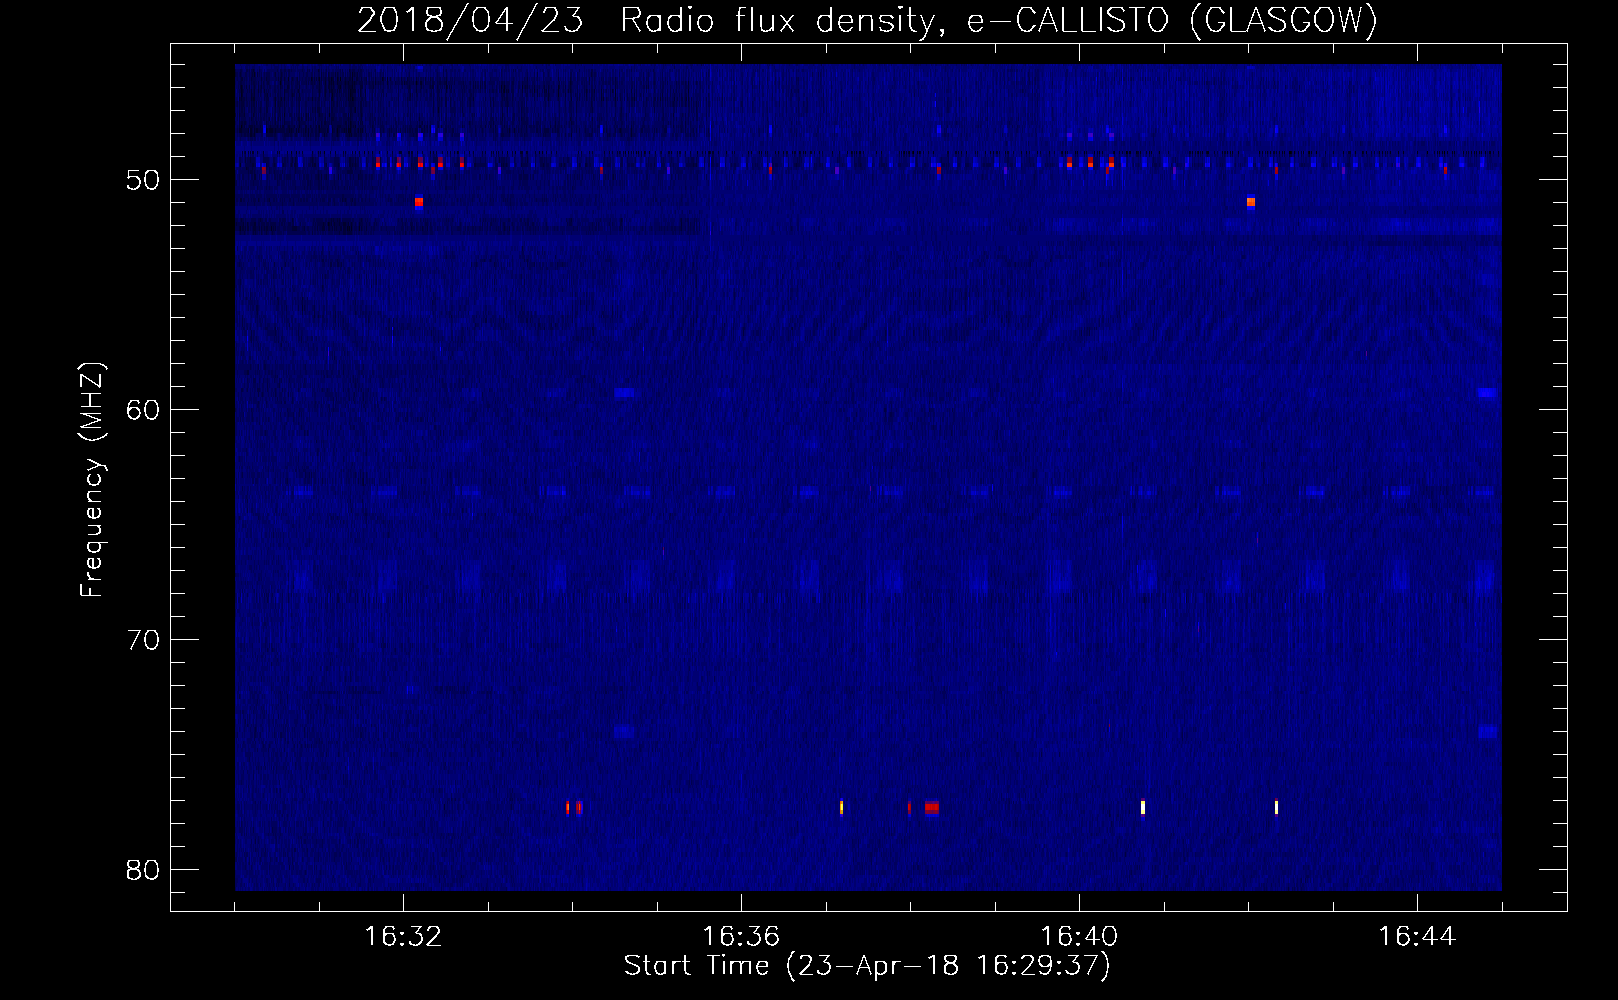Click the yellow spike near 16:37 at 77 MHz
Screen dimensions: 1618x1000
[x=841, y=807]
